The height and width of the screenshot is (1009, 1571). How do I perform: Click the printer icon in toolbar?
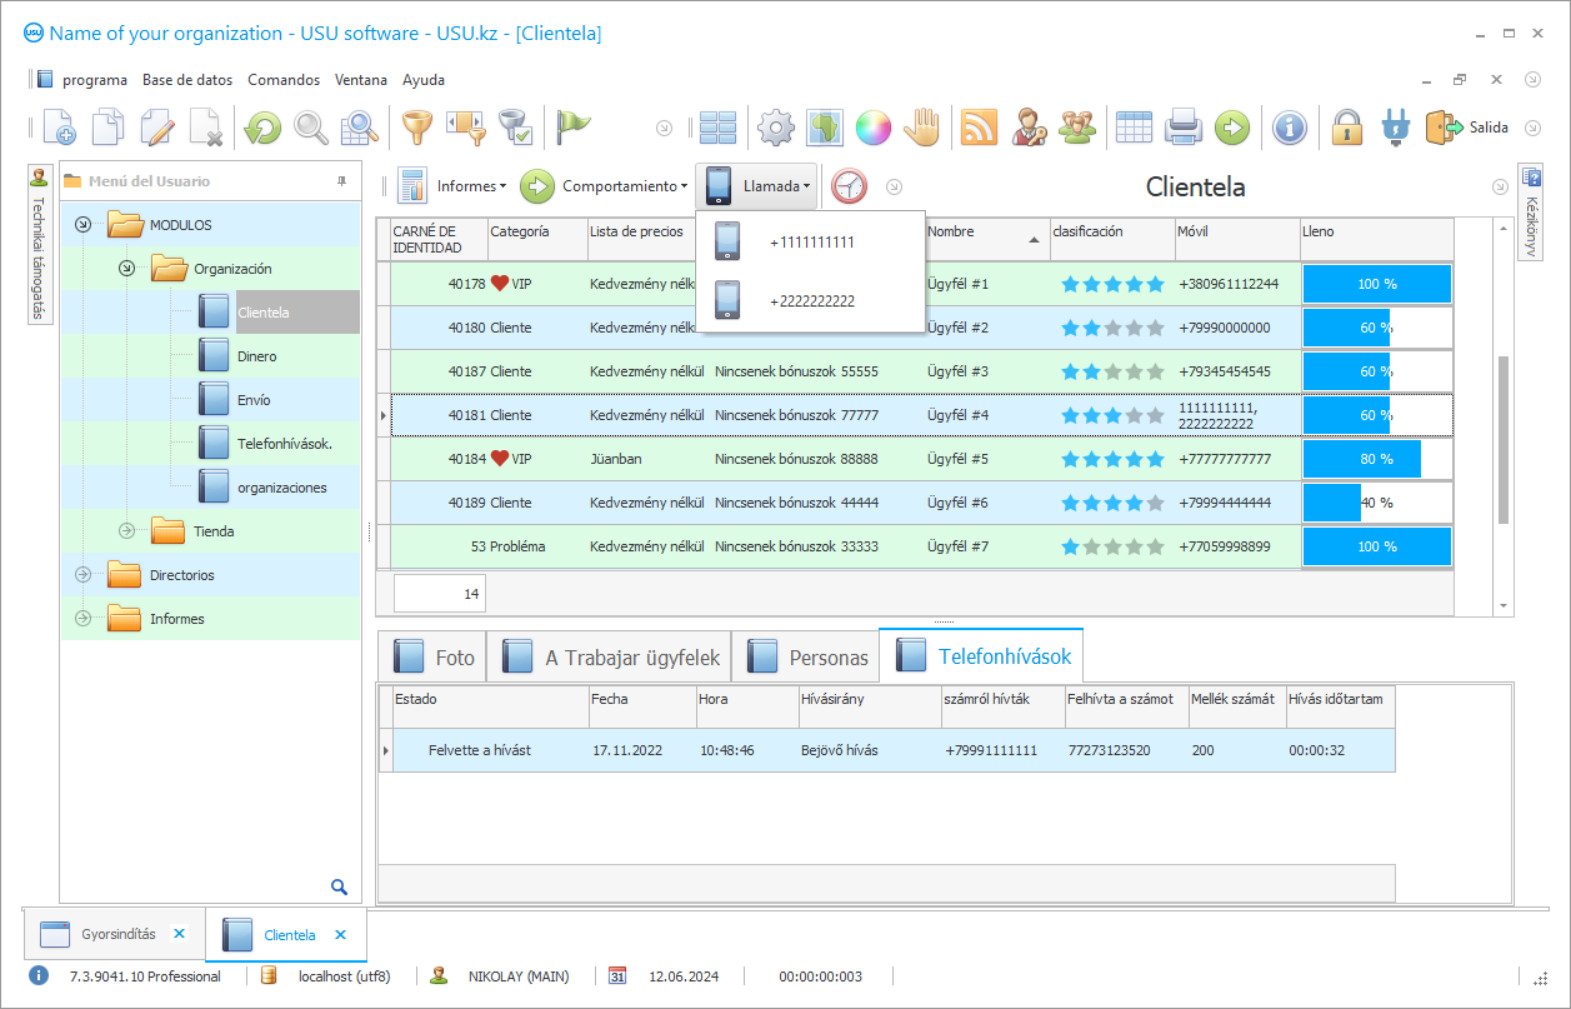point(1183,128)
